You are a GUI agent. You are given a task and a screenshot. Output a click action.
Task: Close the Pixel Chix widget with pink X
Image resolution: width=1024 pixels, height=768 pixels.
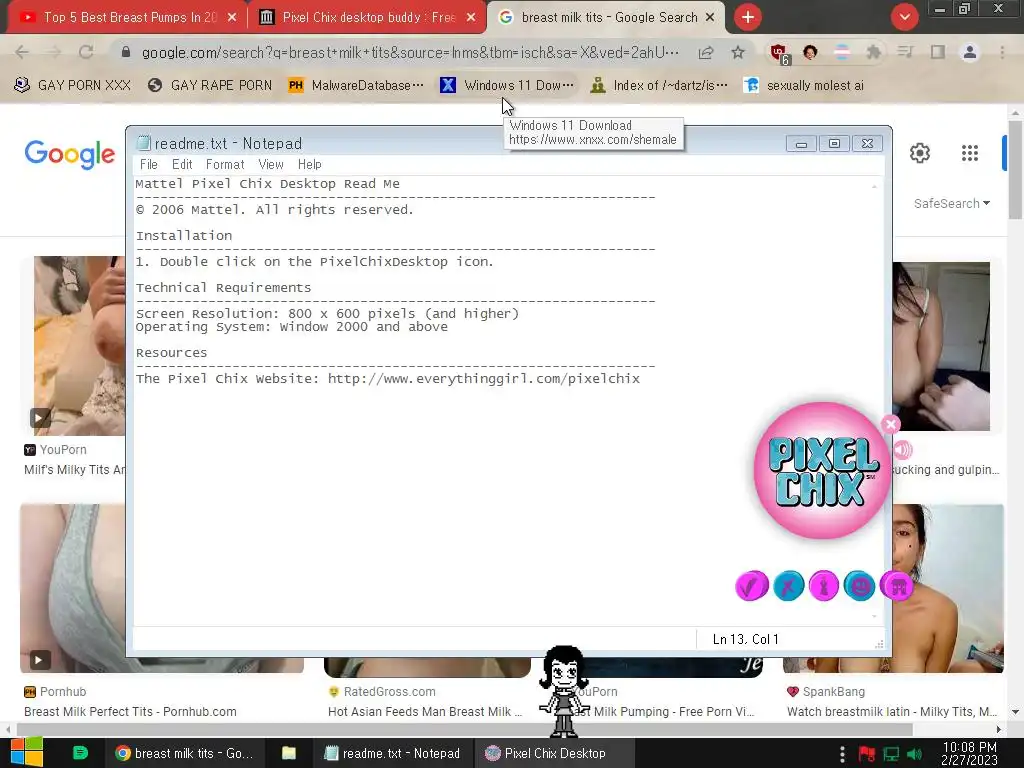(891, 424)
